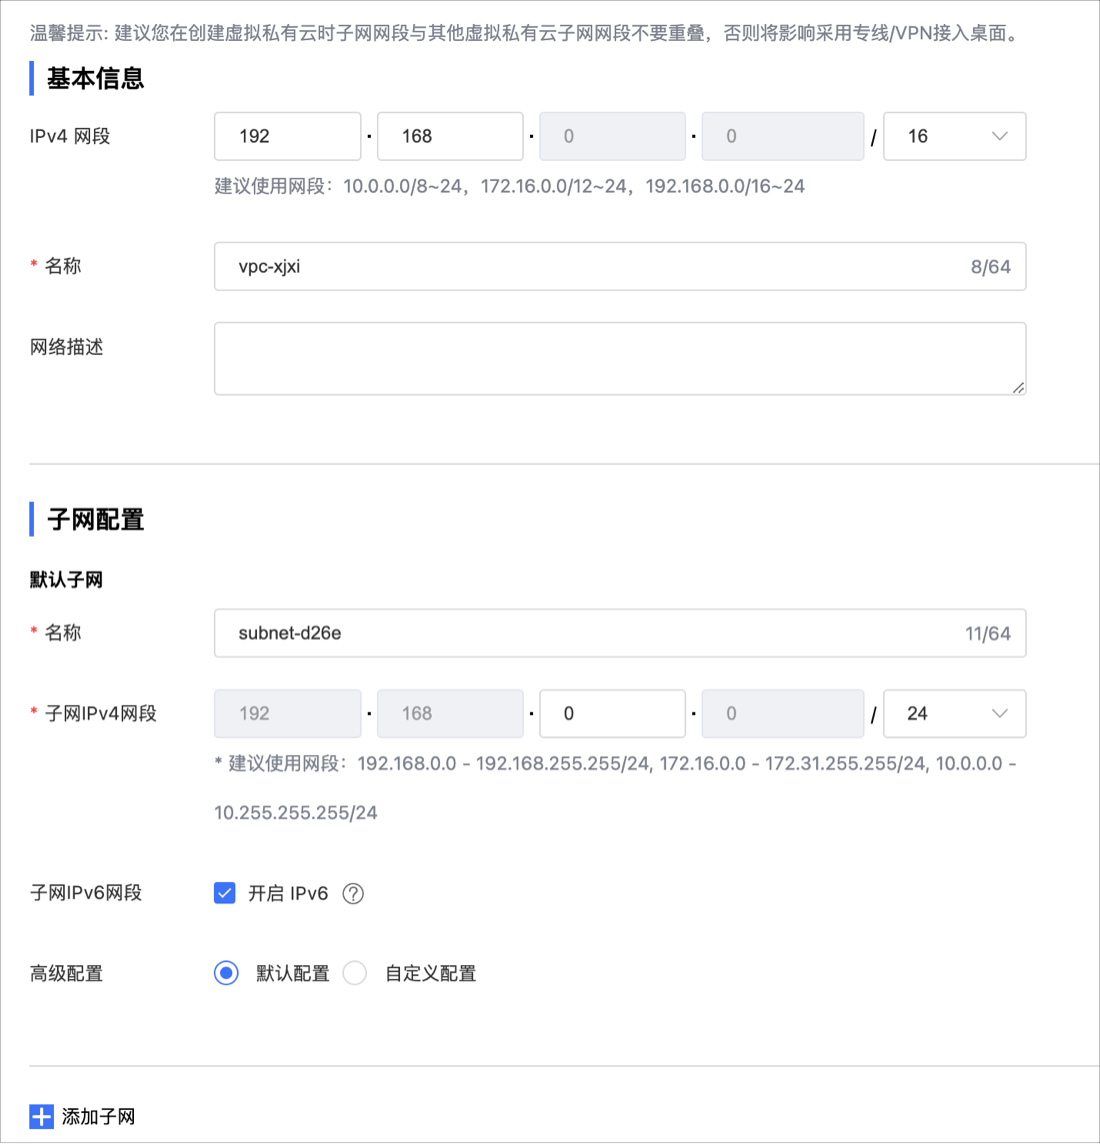Open the subnet prefix length dropdown showing 24

(x=954, y=713)
